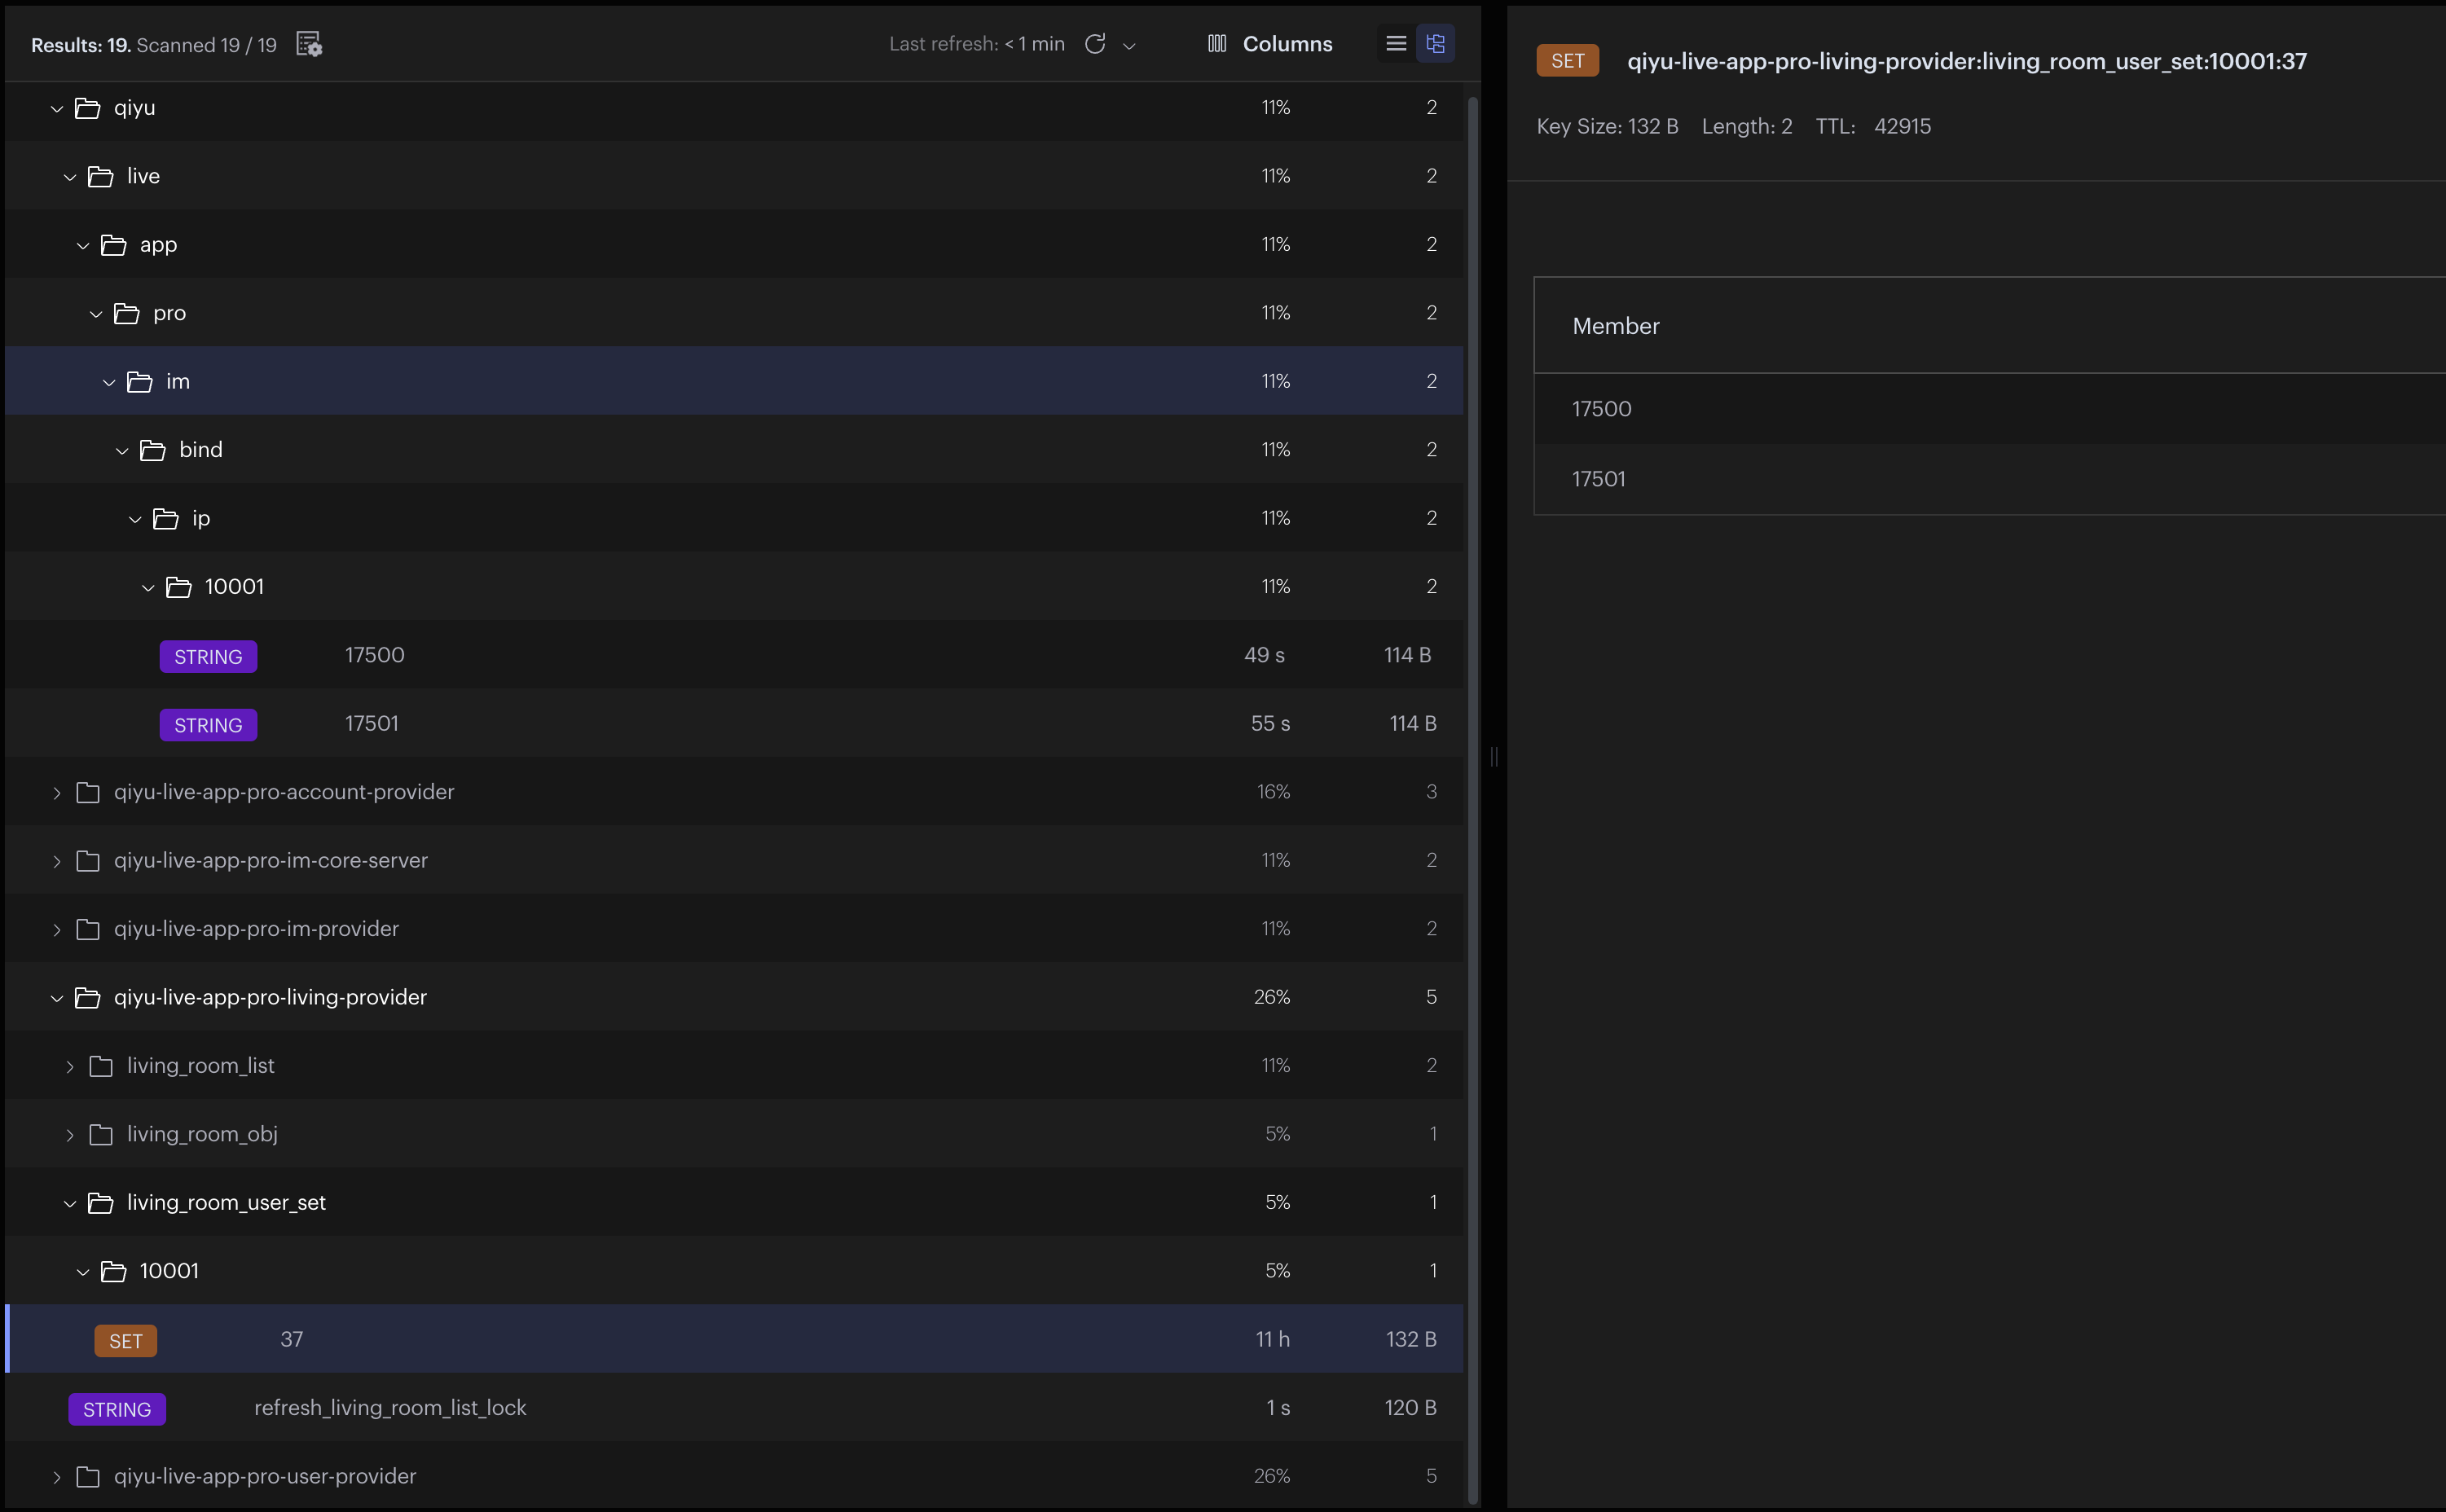Click the refresh icon next to Last refresh
2446x1512 pixels.
(x=1095, y=44)
